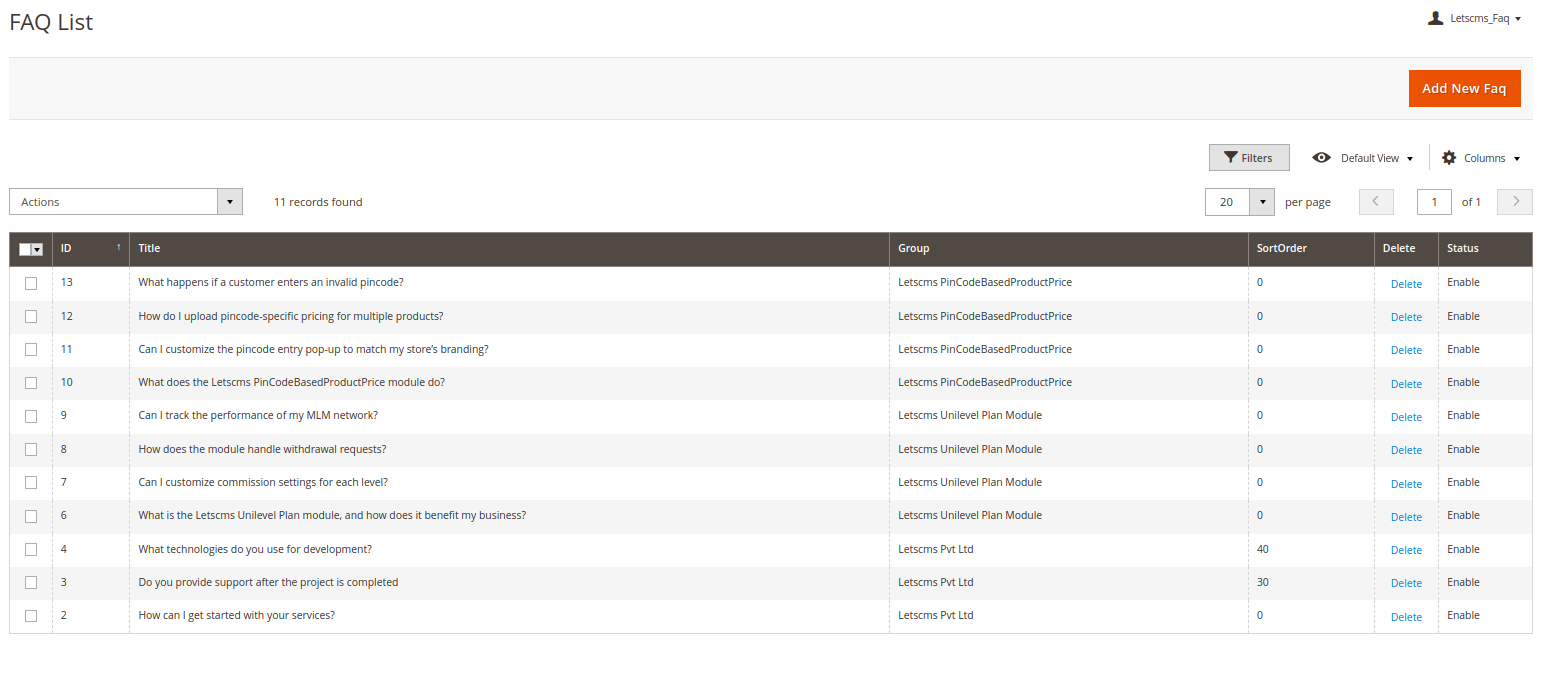Click the eye icon for Default View
Screen dimensions: 1557x674
[x=1321, y=158]
